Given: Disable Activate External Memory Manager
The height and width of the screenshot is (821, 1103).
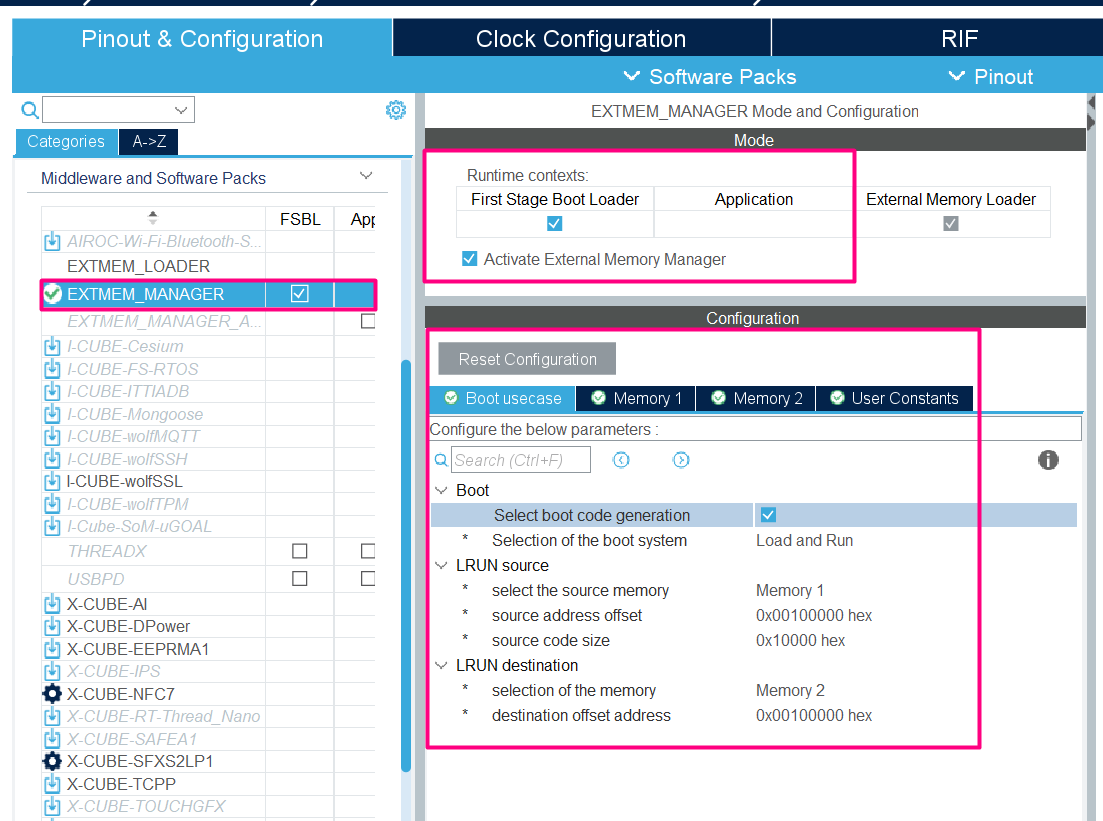Looking at the screenshot, I should (x=469, y=258).
